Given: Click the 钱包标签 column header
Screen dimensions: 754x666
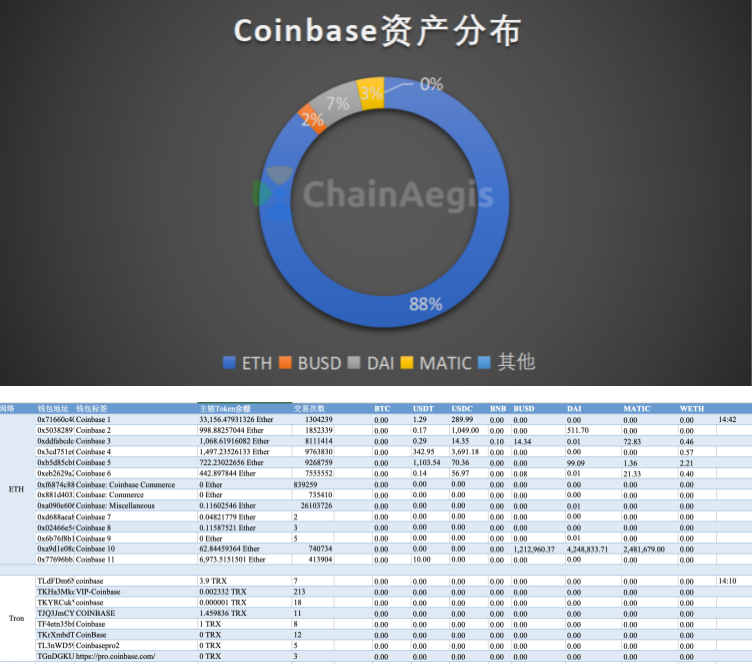Looking at the screenshot, I should (91, 409).
